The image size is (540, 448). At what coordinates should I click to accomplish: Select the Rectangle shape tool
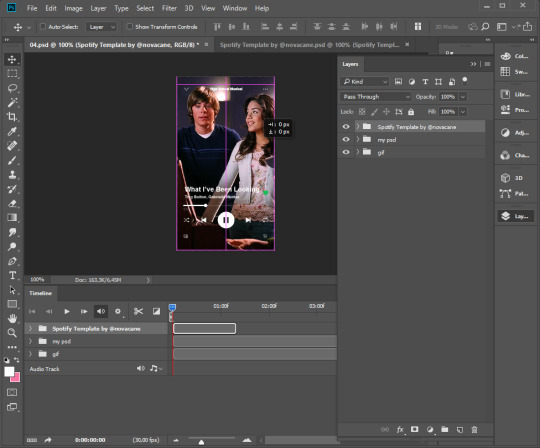(12, 304)
